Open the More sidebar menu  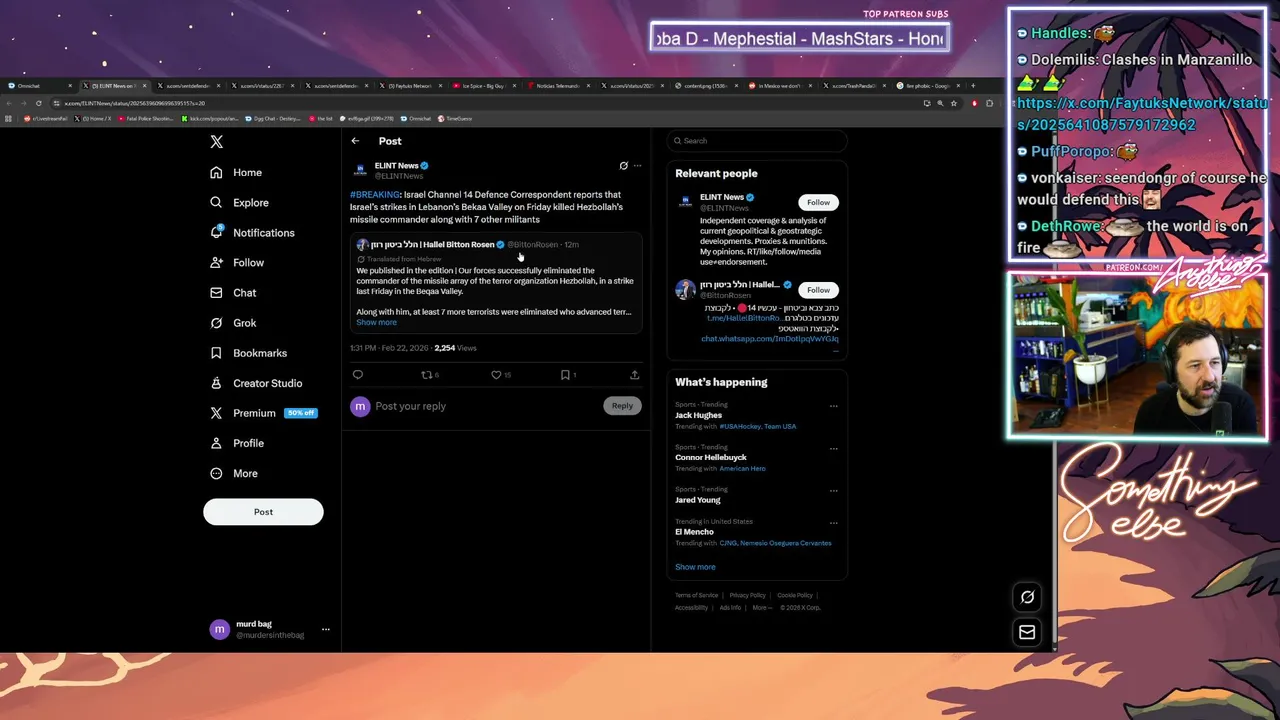234,473
